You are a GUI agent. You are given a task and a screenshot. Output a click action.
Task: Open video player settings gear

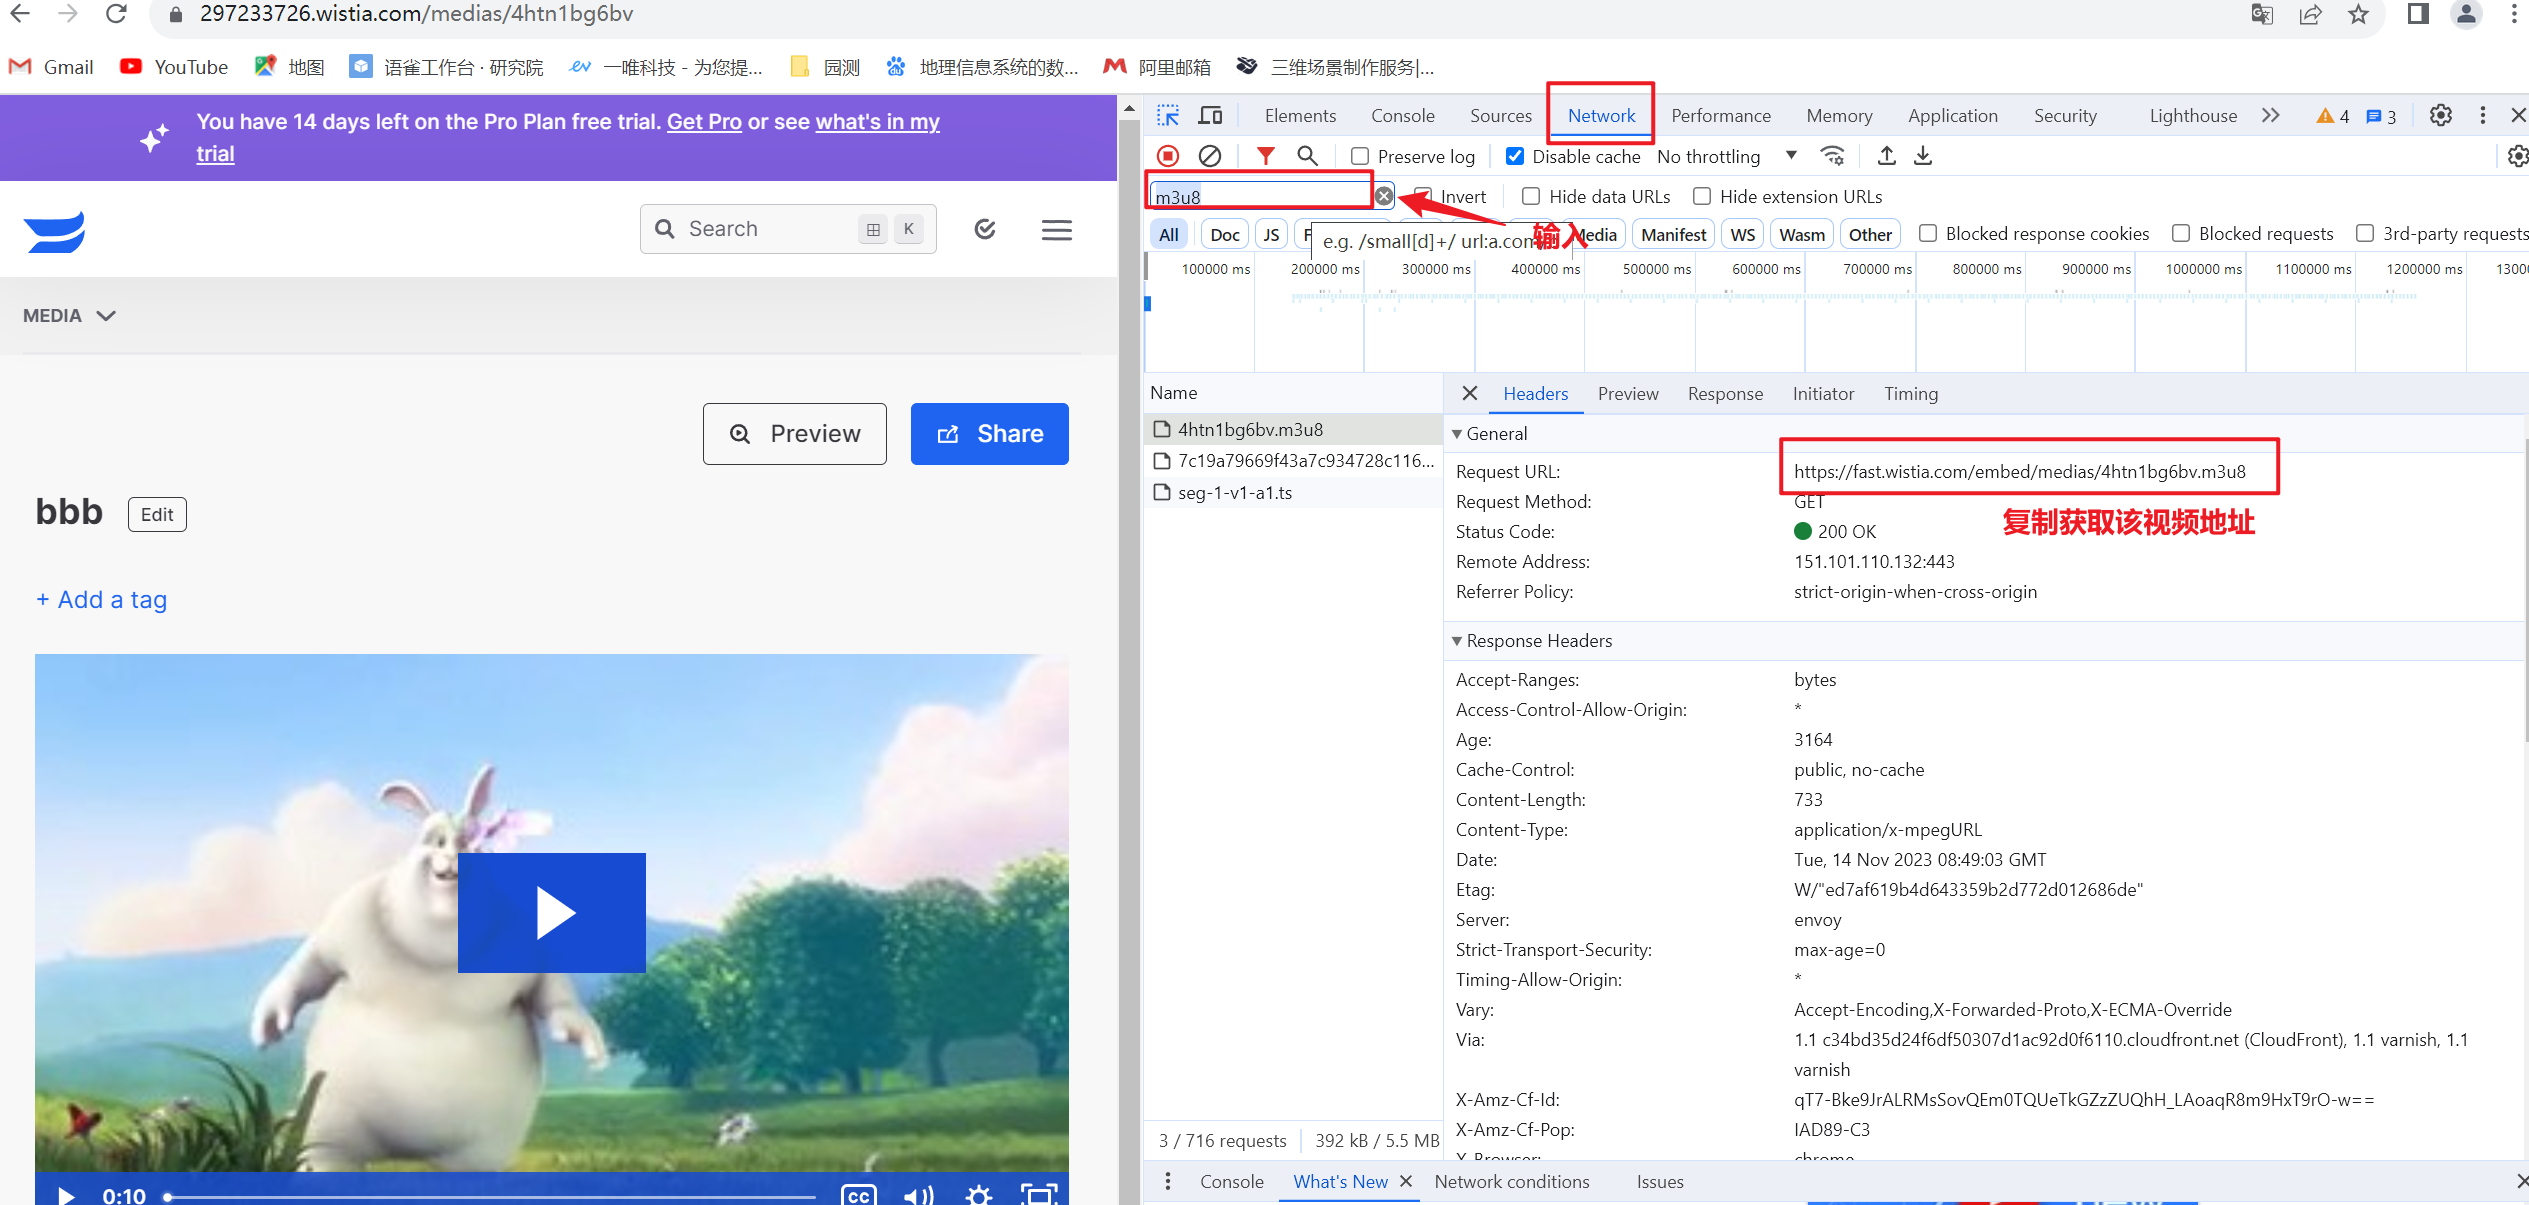[979, 1195]
